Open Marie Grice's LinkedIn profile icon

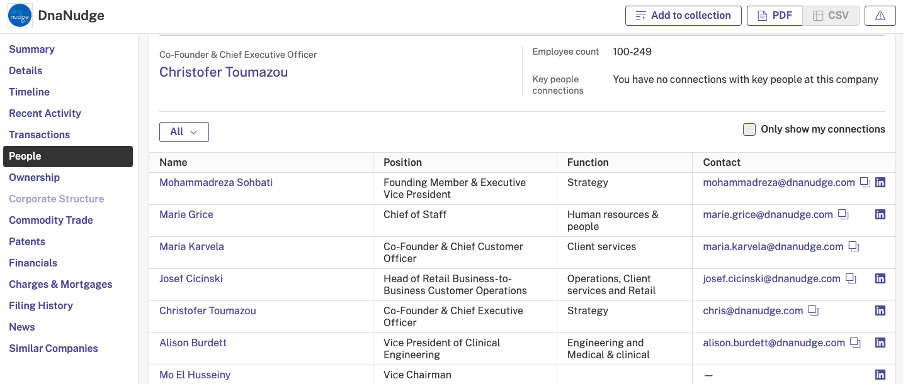880,214
